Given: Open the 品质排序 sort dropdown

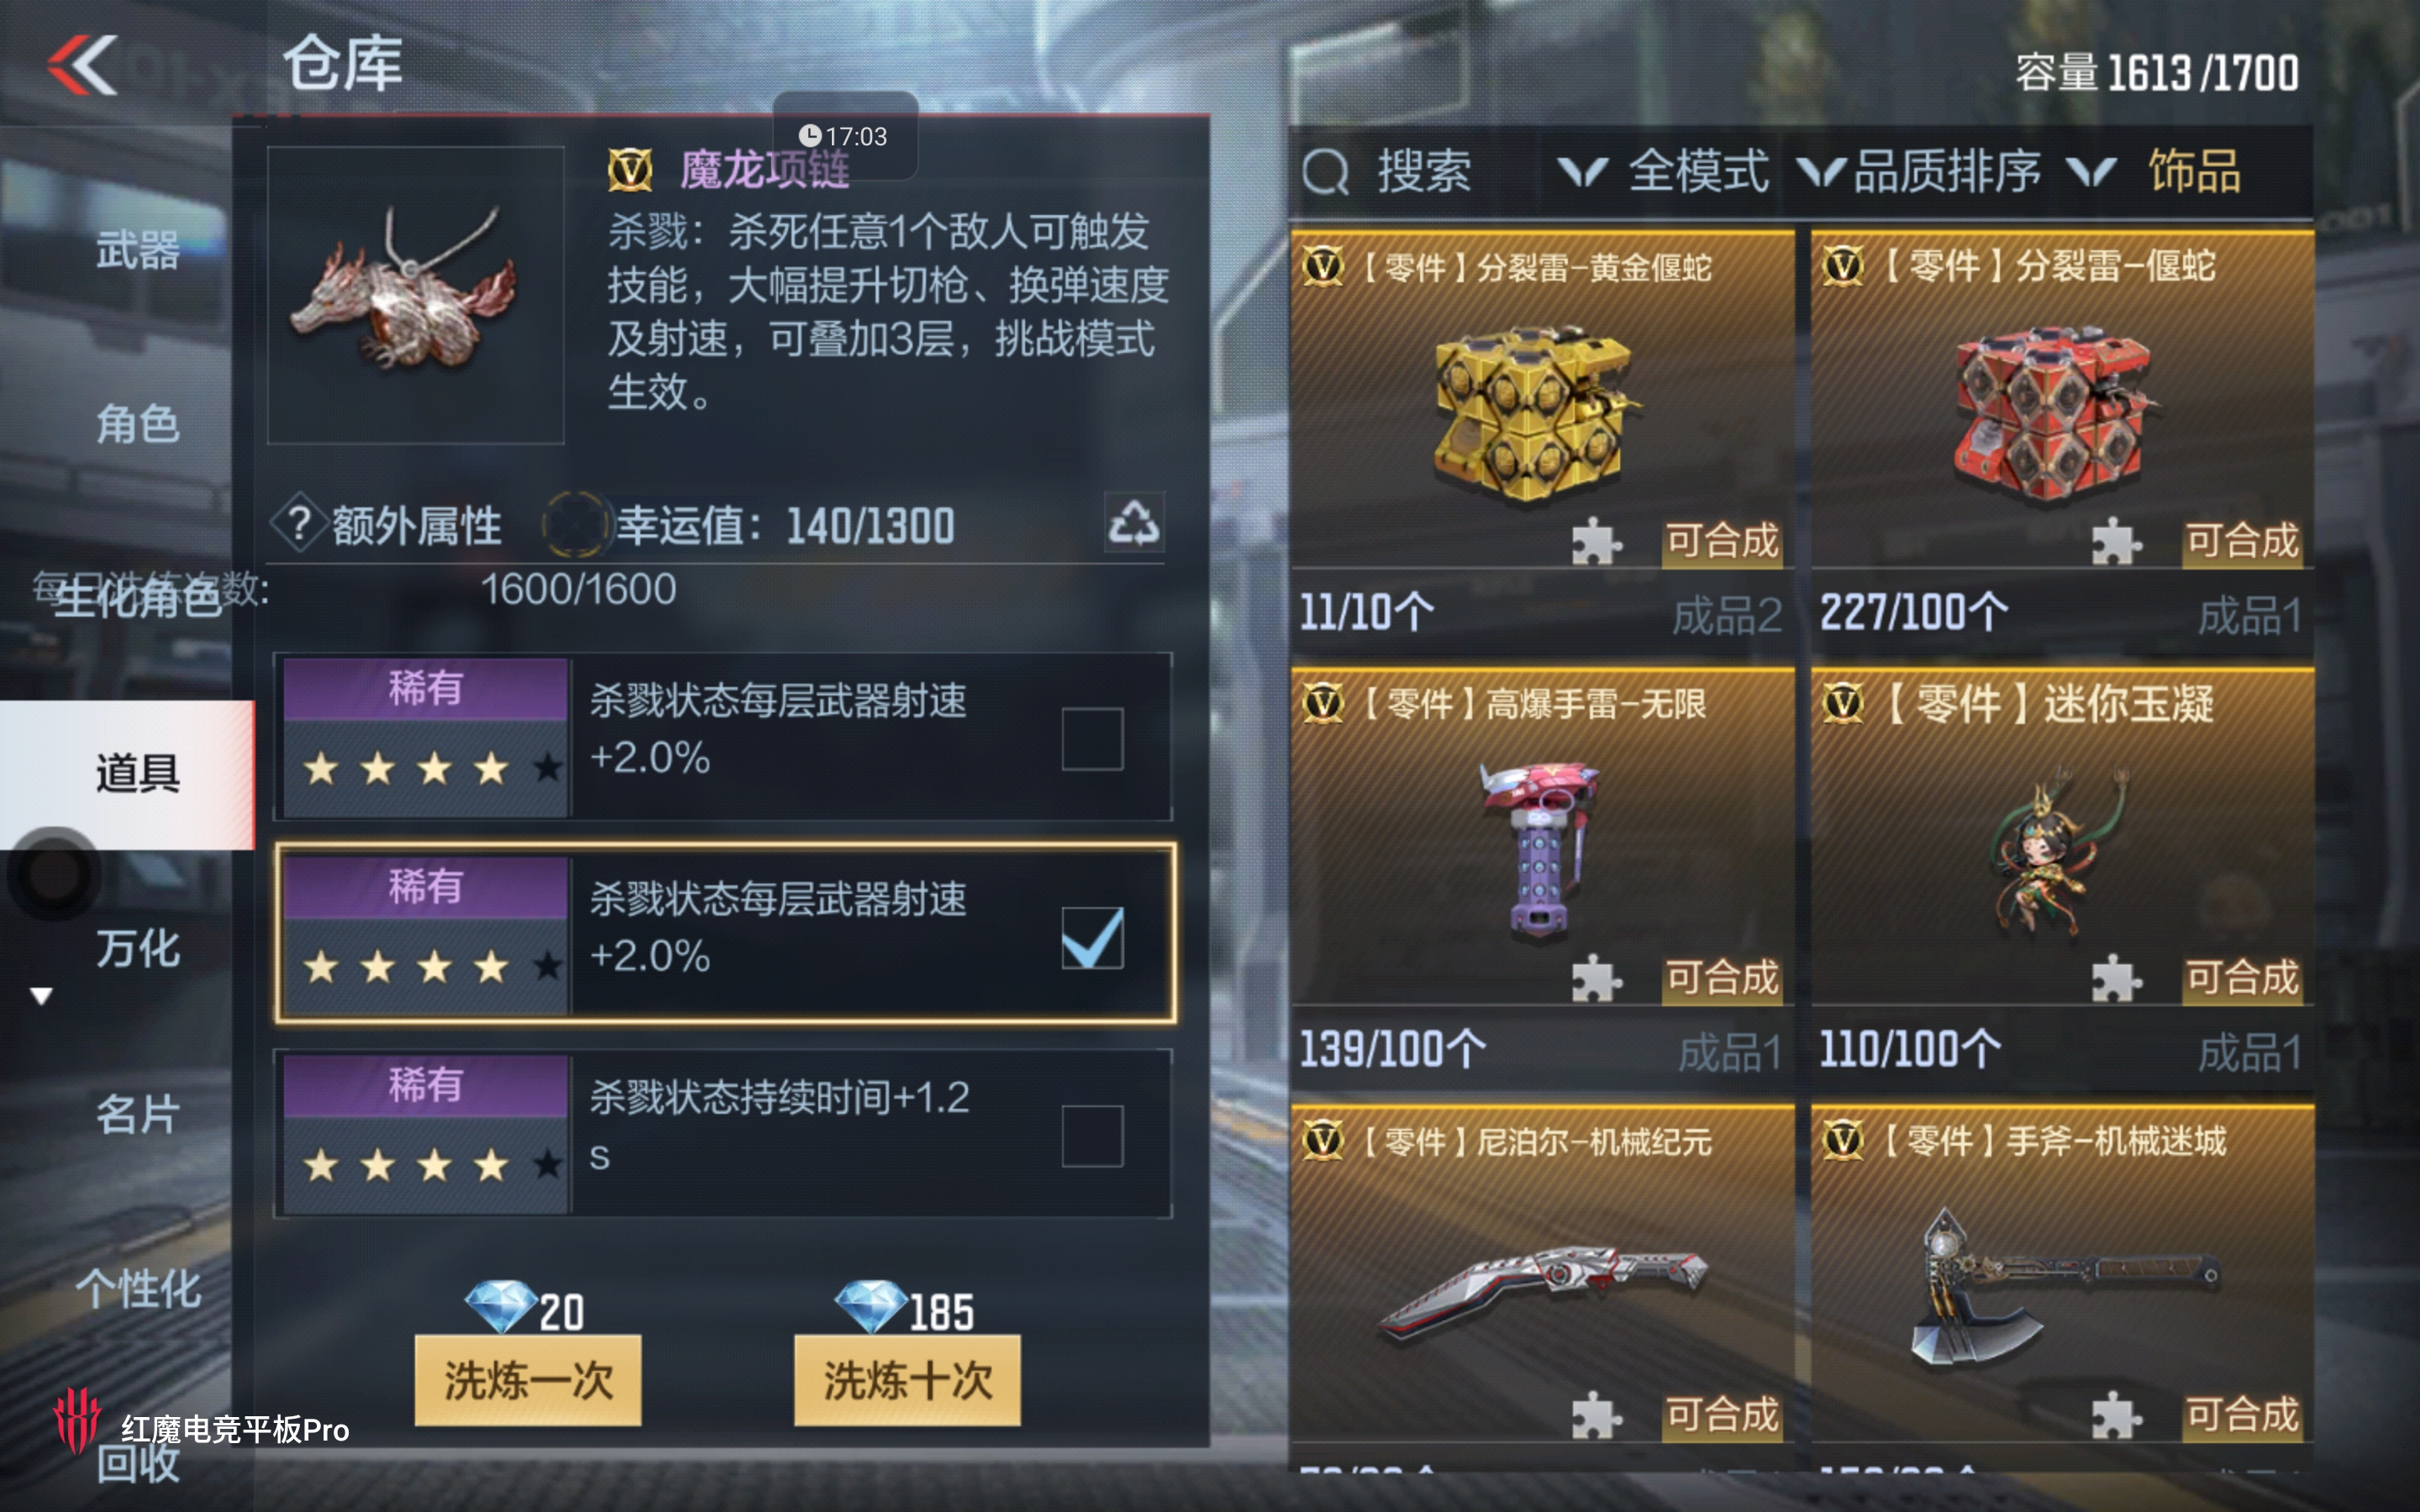Looking at the screenshot, I should click(1919, 171).
